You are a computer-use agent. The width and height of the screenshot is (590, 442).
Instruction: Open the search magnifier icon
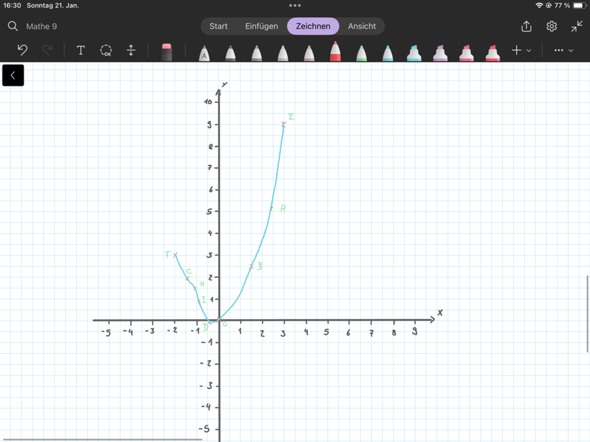click(x=13, y=26)
